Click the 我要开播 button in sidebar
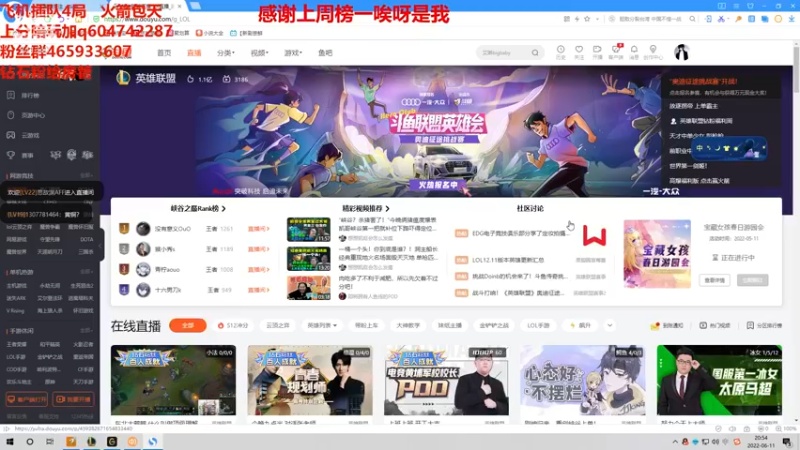Screen dimensions: 800x450 click(73, 399)
